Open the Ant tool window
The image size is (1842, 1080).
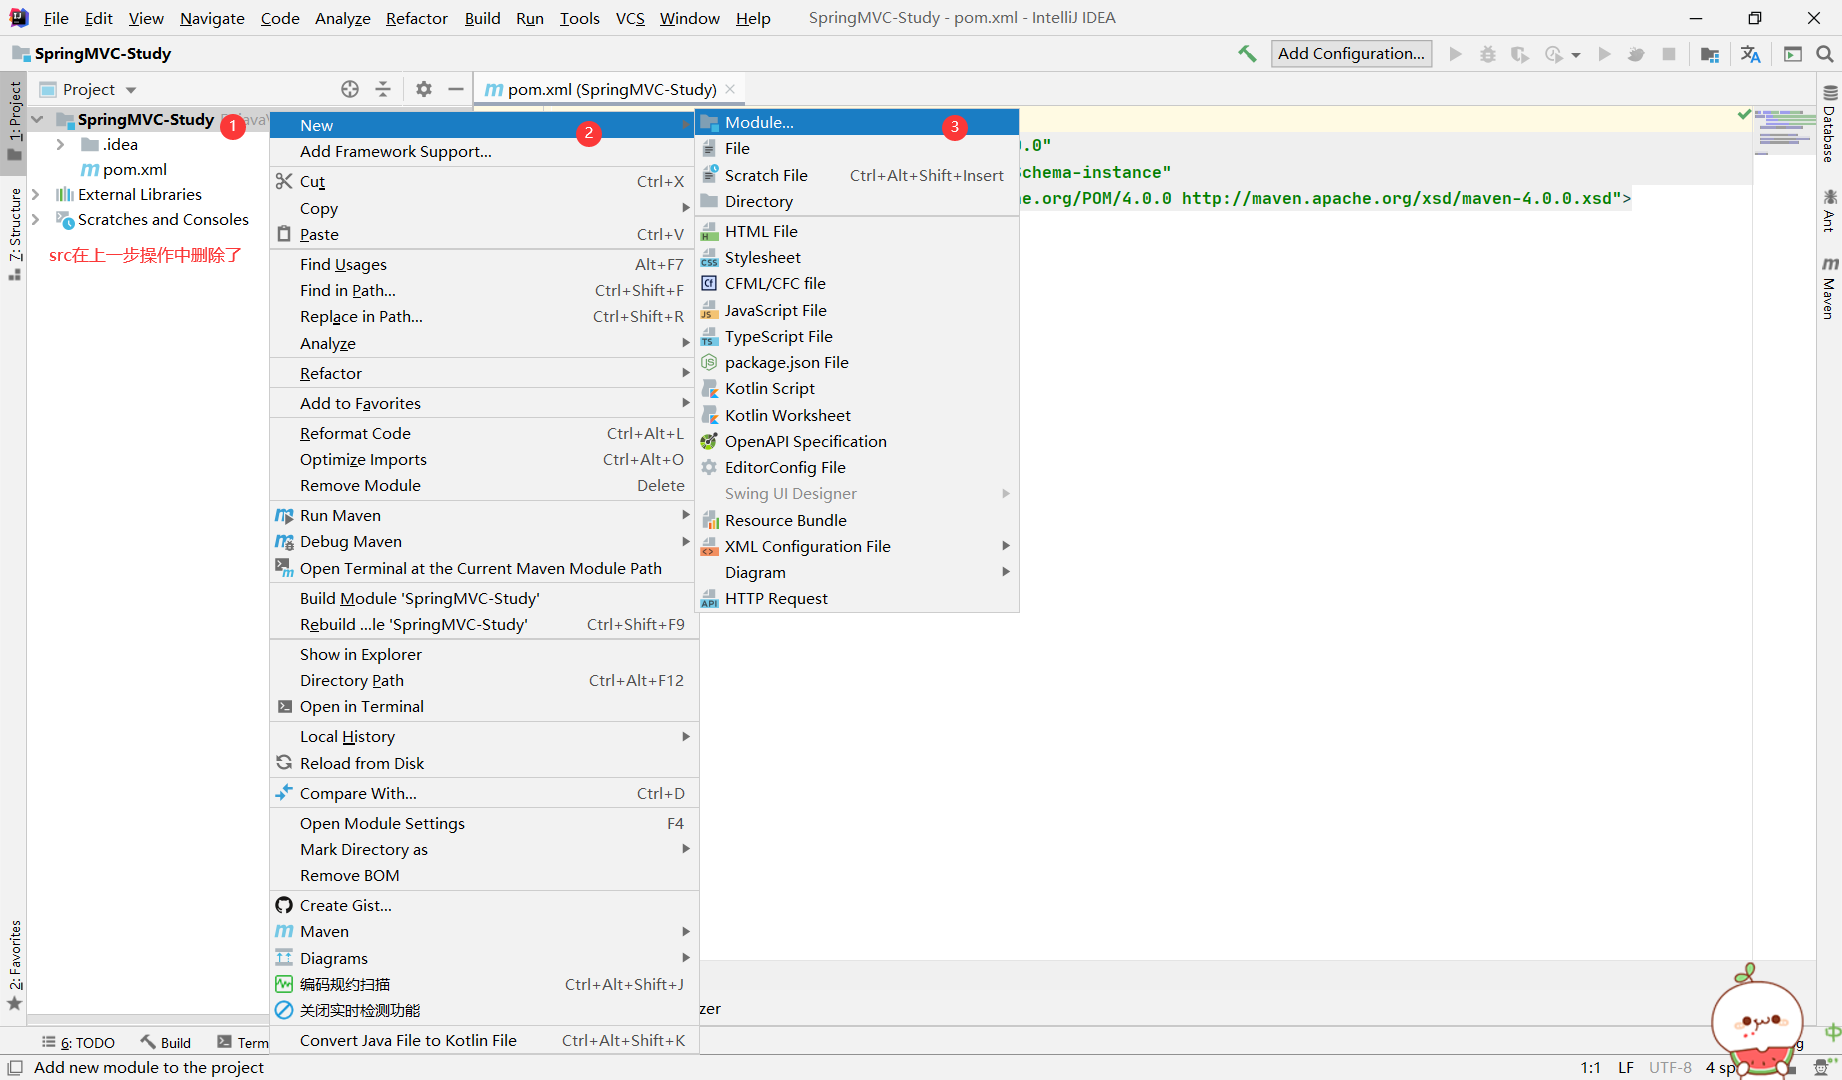point(1830,210)
